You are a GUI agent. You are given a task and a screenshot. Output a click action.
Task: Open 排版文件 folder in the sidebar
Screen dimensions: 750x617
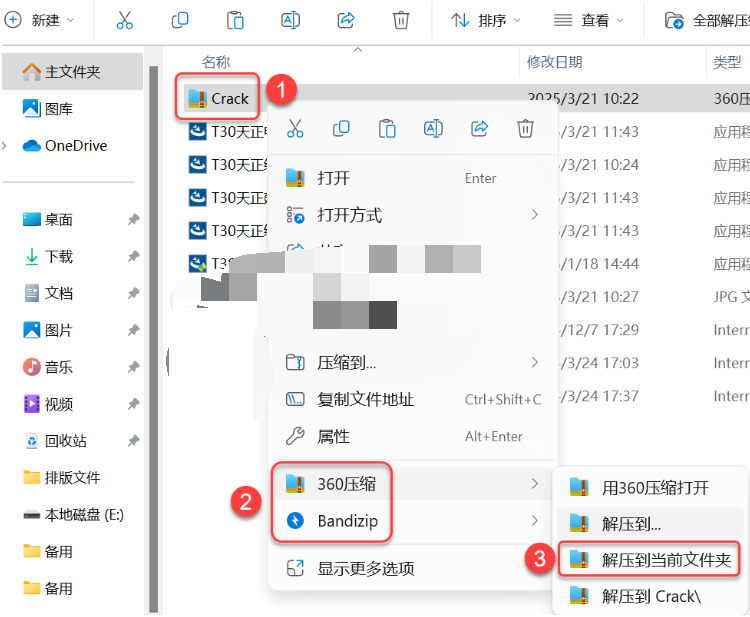(62, 477)
